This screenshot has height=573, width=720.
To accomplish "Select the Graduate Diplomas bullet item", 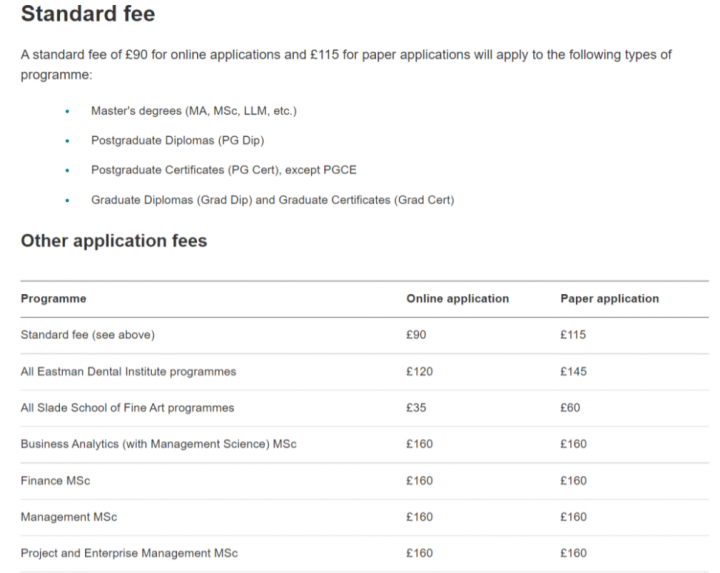I will [272, 200].
